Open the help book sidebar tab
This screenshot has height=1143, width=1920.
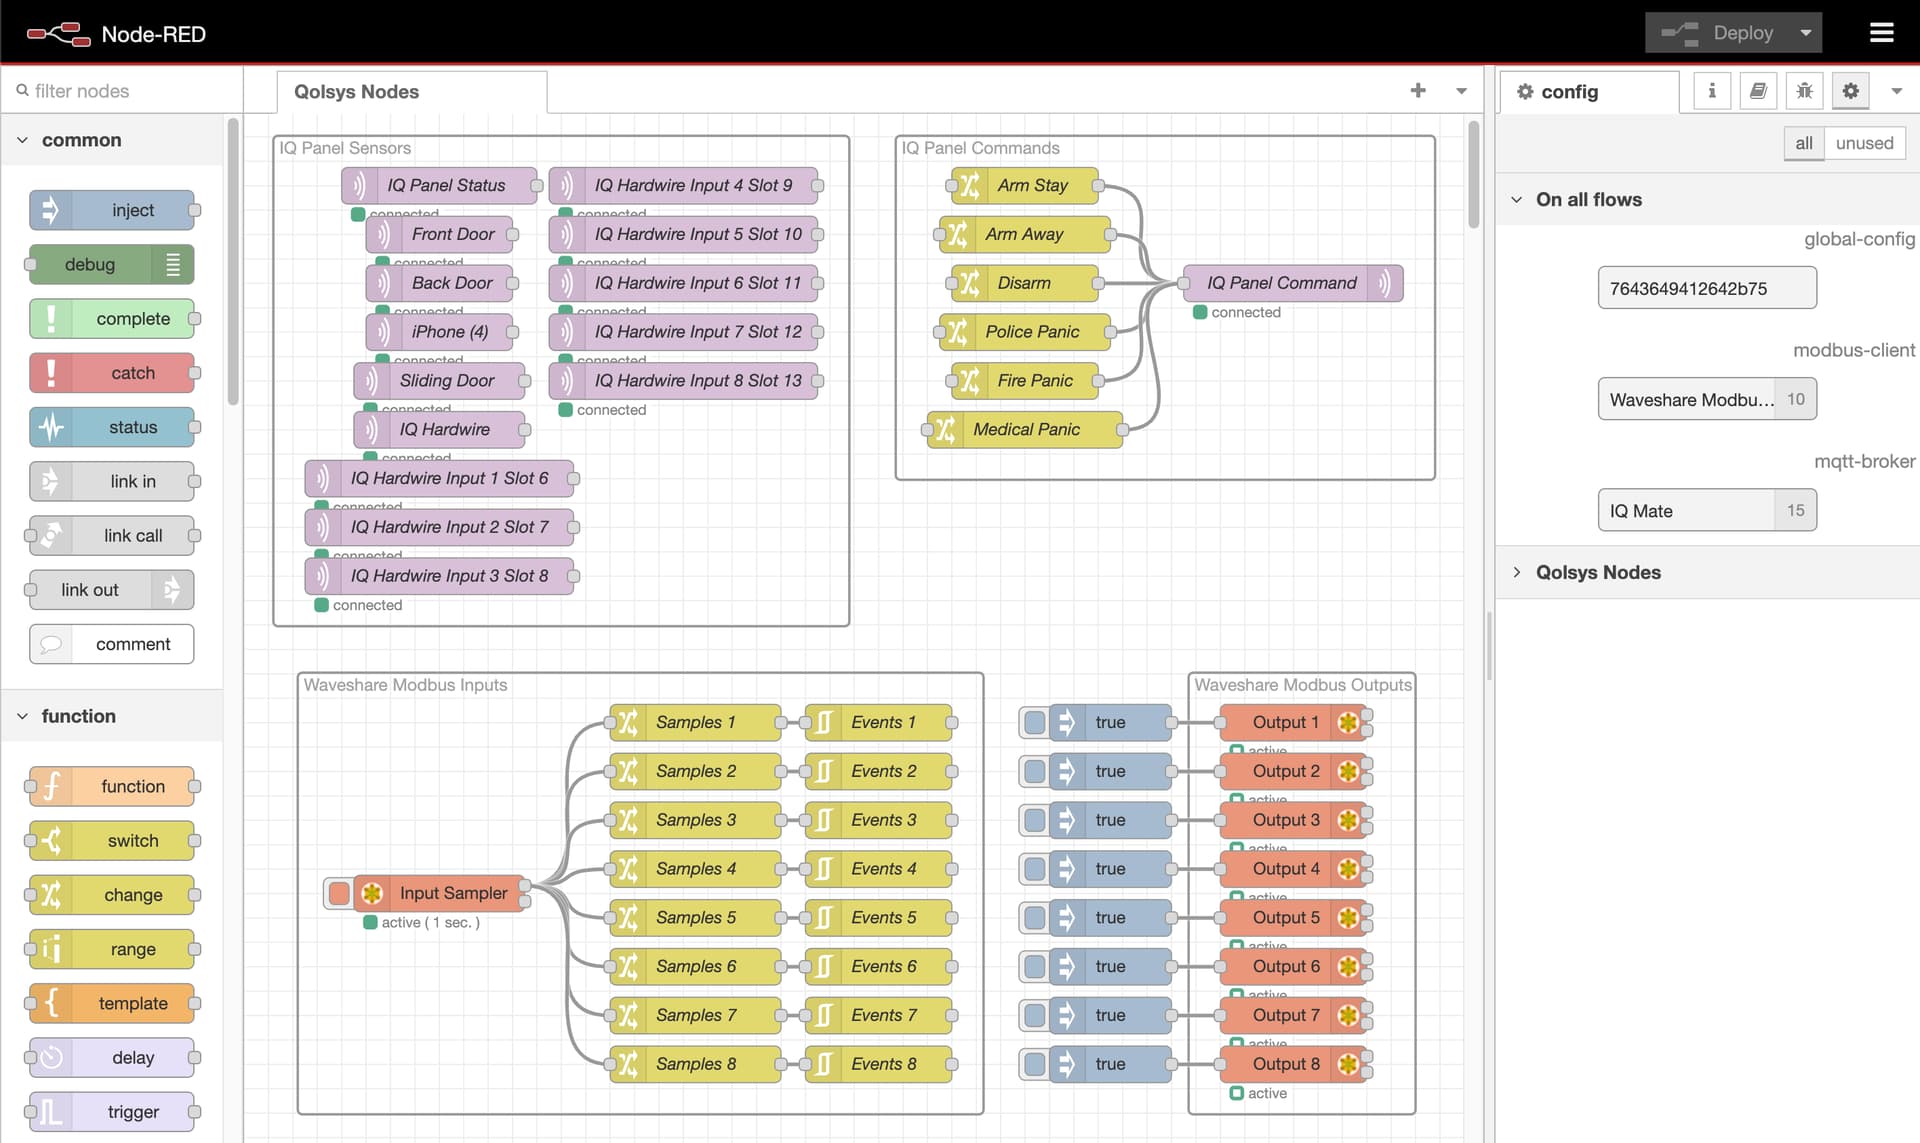(1758, 91)
